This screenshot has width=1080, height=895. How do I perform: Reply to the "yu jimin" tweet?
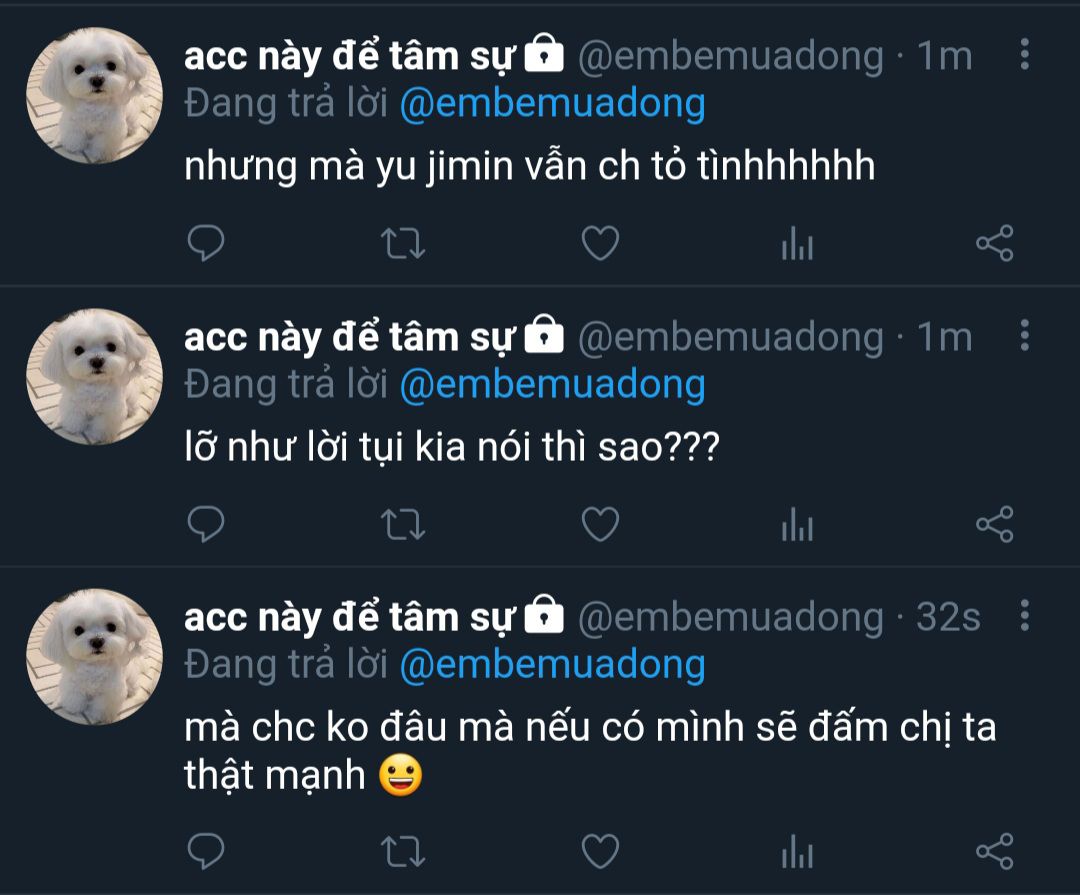pyautogui.click(x=206, y=243)
